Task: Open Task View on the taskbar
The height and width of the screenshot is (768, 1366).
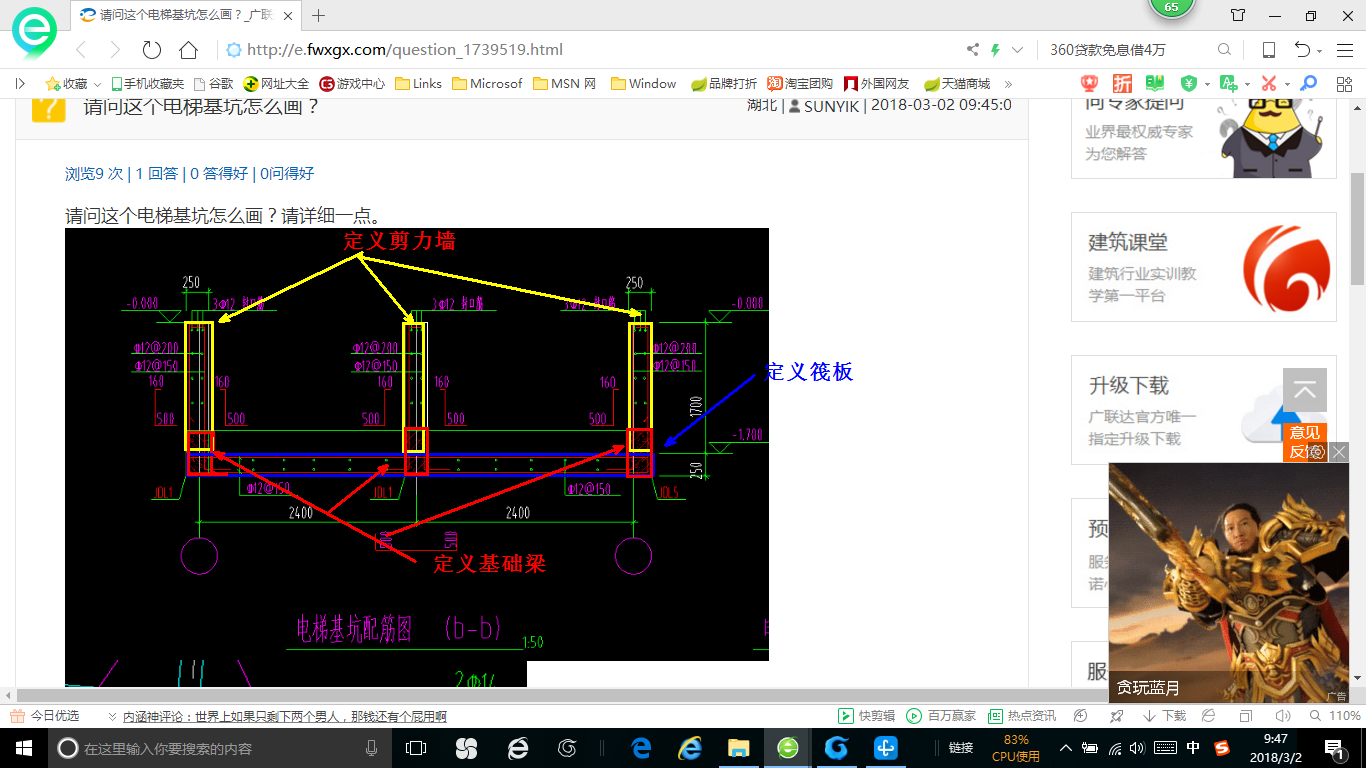Action: (x=416, y=748)
